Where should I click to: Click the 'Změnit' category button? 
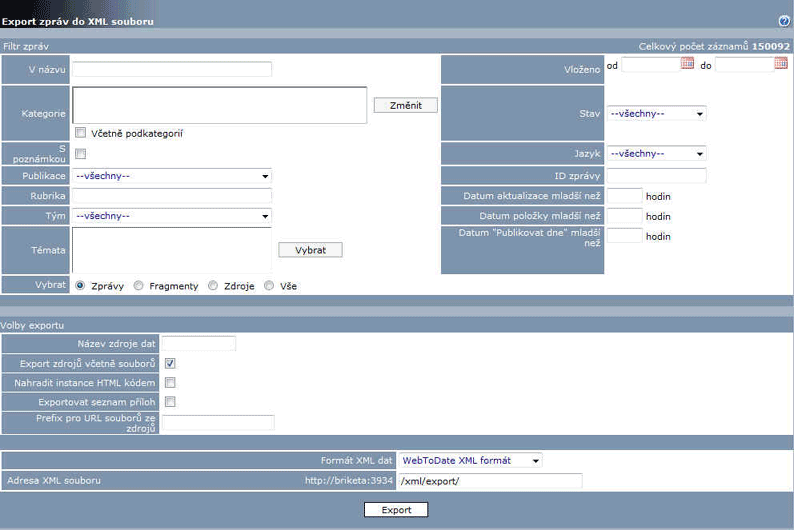[405, 105]
